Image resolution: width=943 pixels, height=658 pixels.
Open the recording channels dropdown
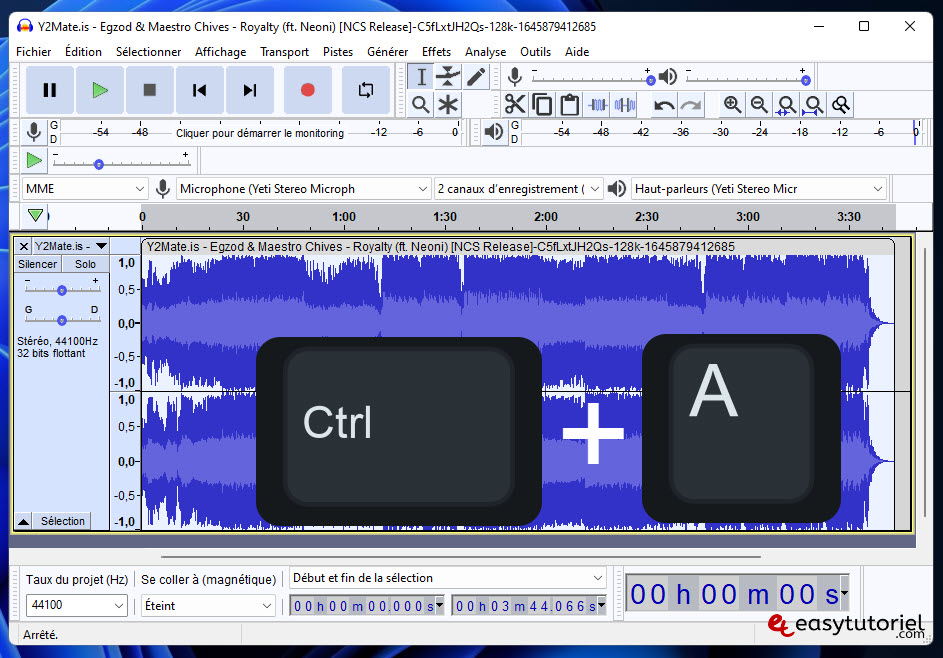point(518,189)
